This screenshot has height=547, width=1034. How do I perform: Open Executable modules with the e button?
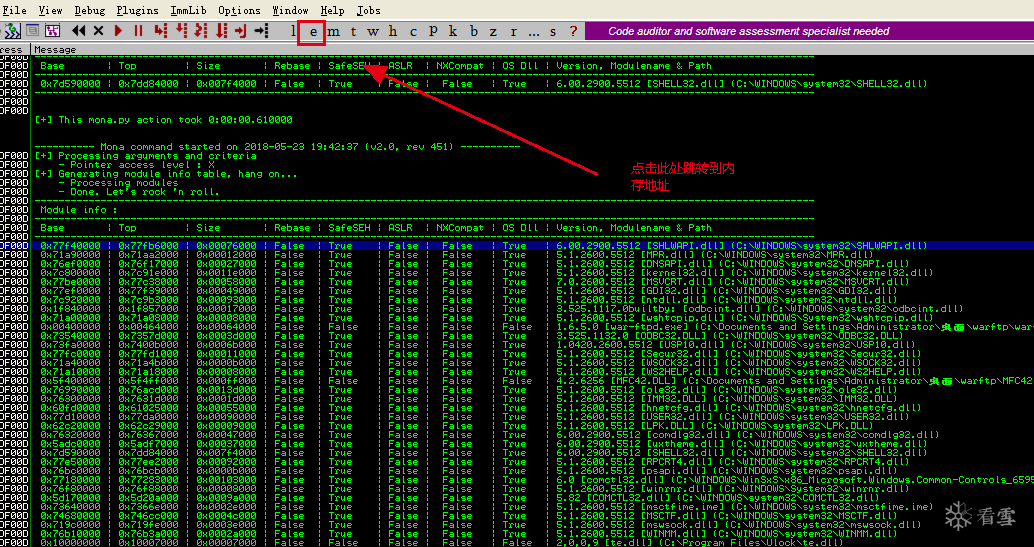click(x=313, y=32)
